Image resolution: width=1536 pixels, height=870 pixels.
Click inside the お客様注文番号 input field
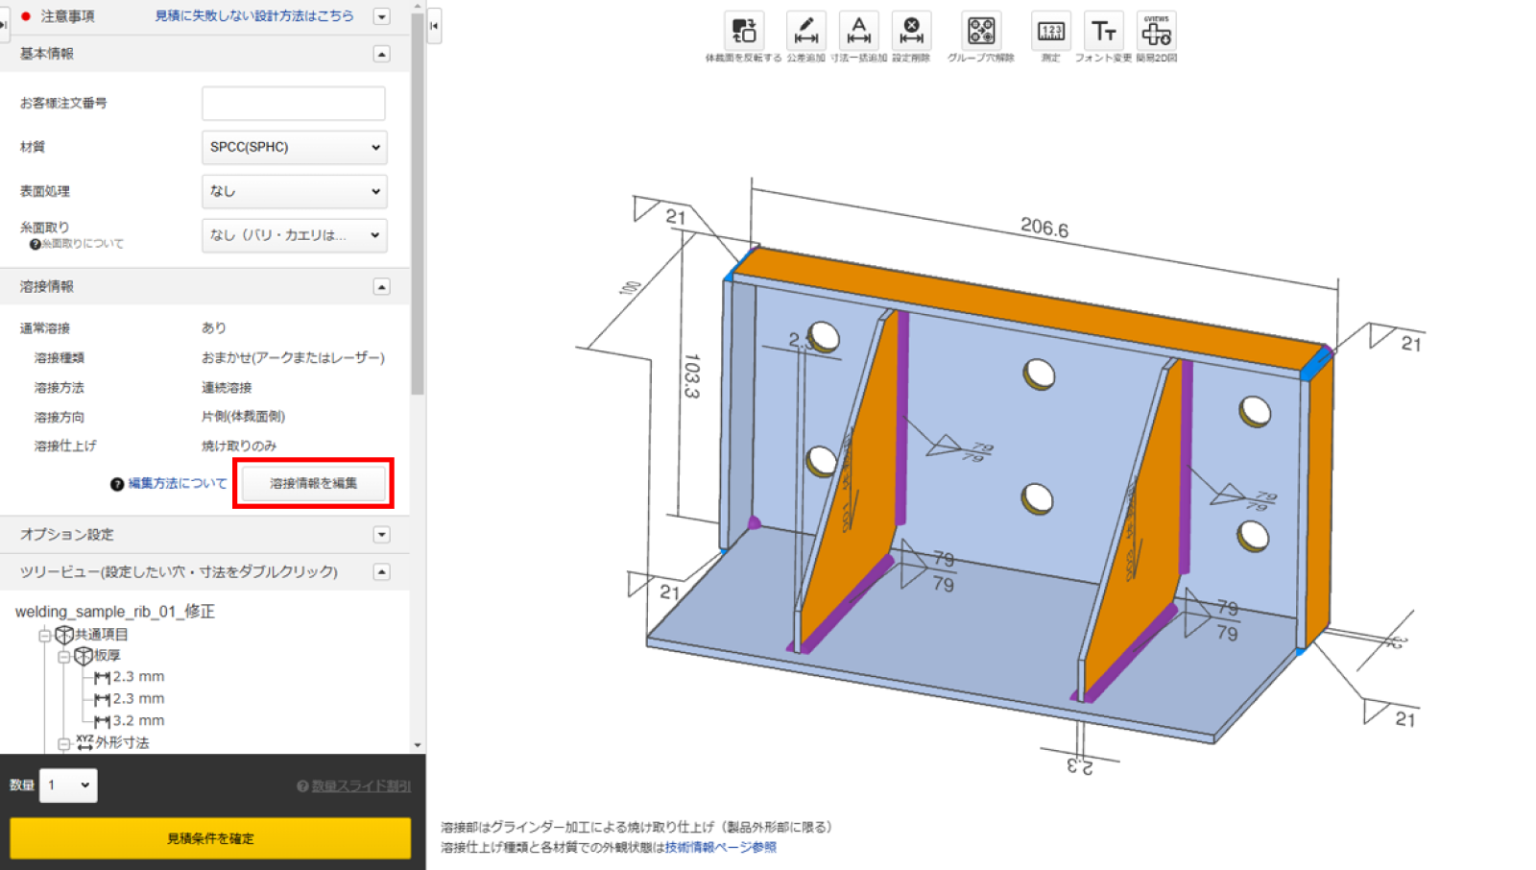293,103
